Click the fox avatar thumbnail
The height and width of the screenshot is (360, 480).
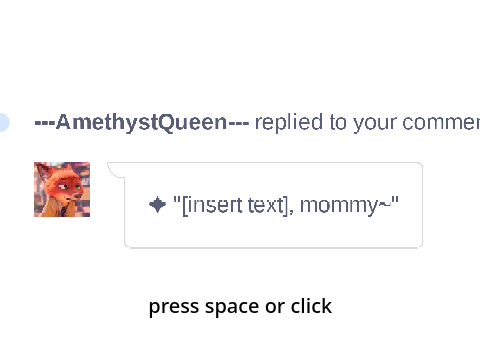tap(62, 189)
